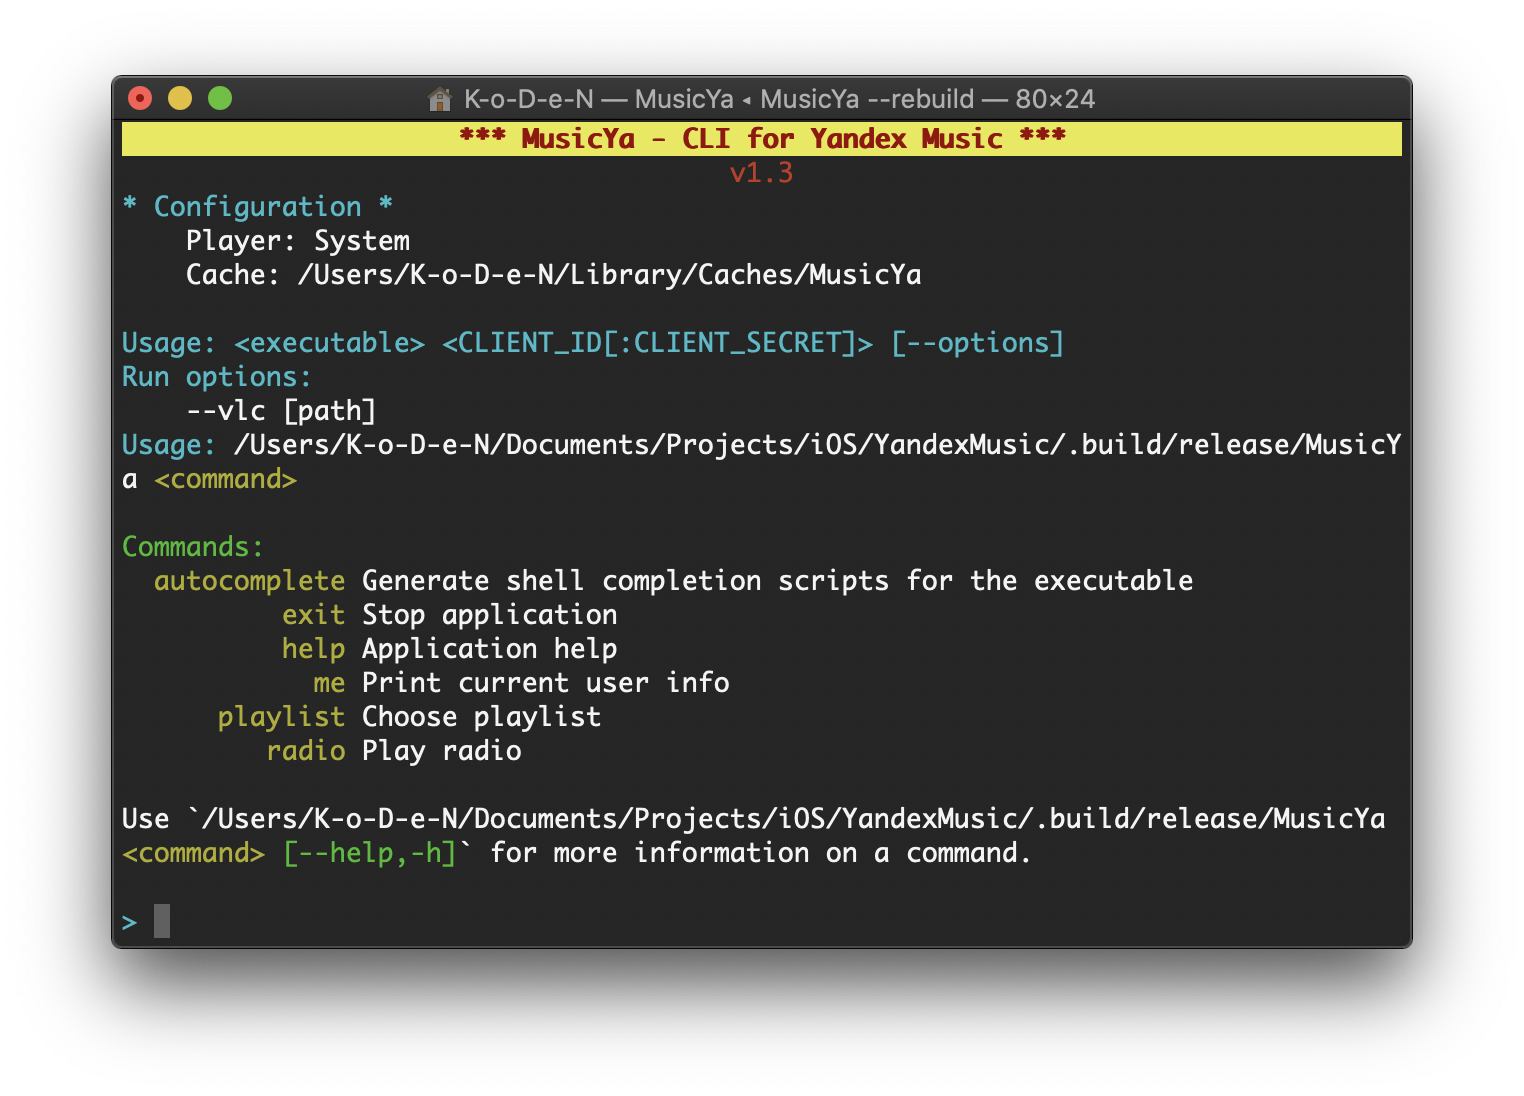The image size is (1524, 1096).
Task: Click the 'help' command name
Action: pos(314,649)
